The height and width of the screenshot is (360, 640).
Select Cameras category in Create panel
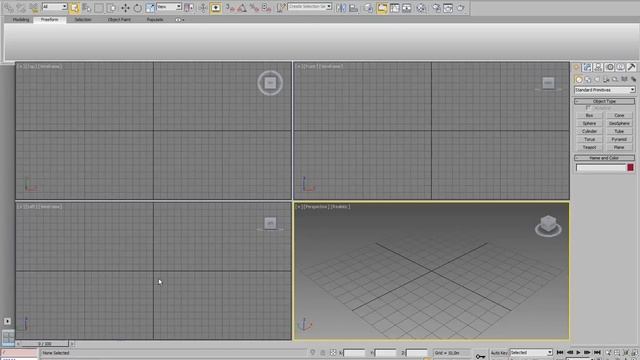tap(606, 80)
